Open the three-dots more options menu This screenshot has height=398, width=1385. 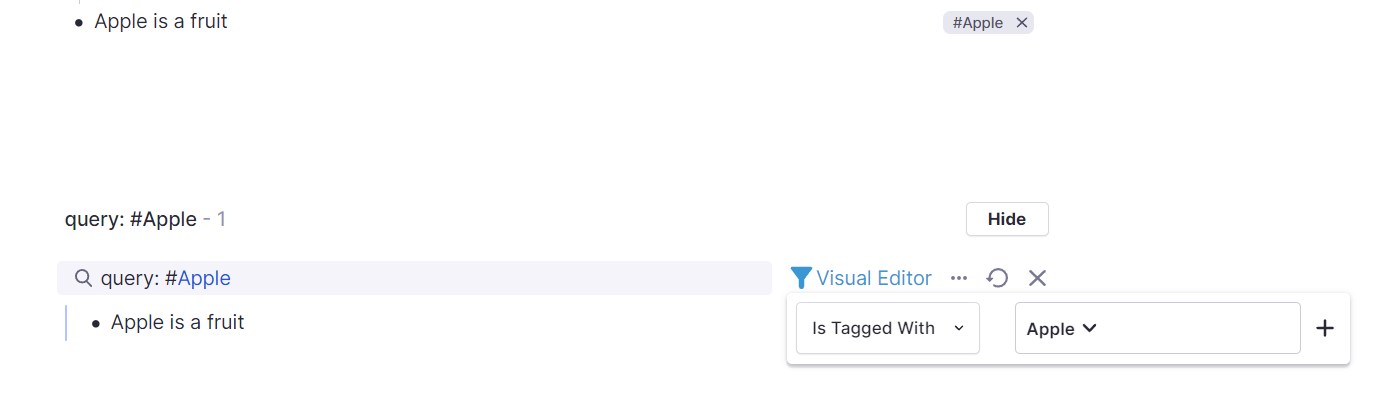(x=959, y=278)
